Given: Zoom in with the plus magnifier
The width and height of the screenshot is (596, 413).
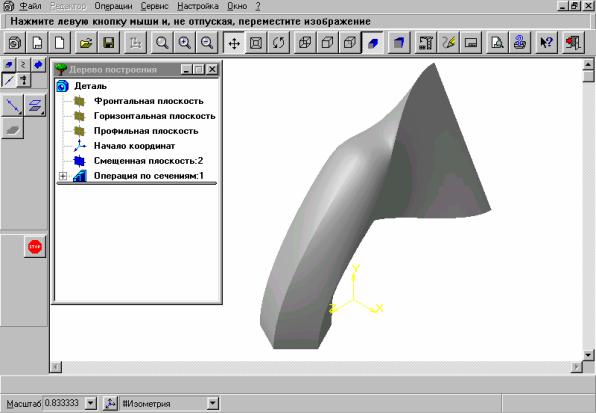Looking at the screenshot, I should click(184, 43).
